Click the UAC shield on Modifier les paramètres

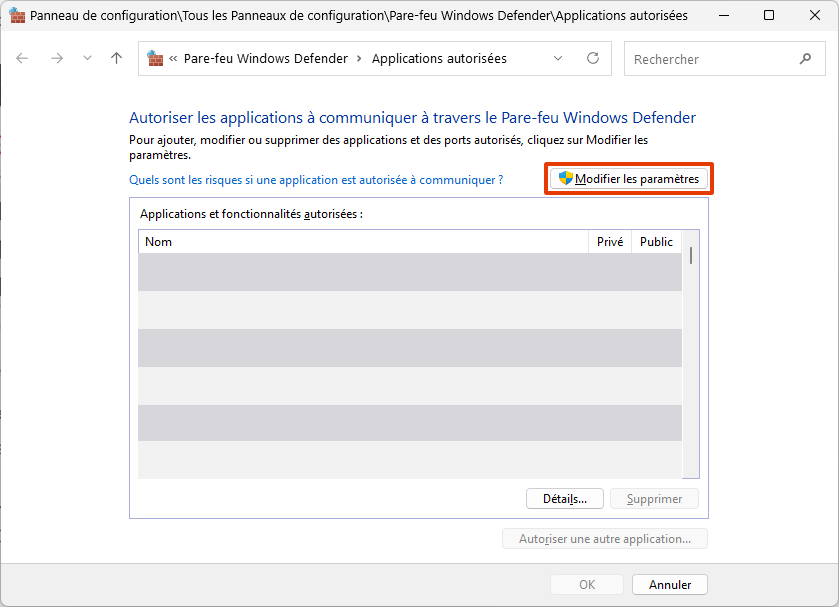pos(565,178)
